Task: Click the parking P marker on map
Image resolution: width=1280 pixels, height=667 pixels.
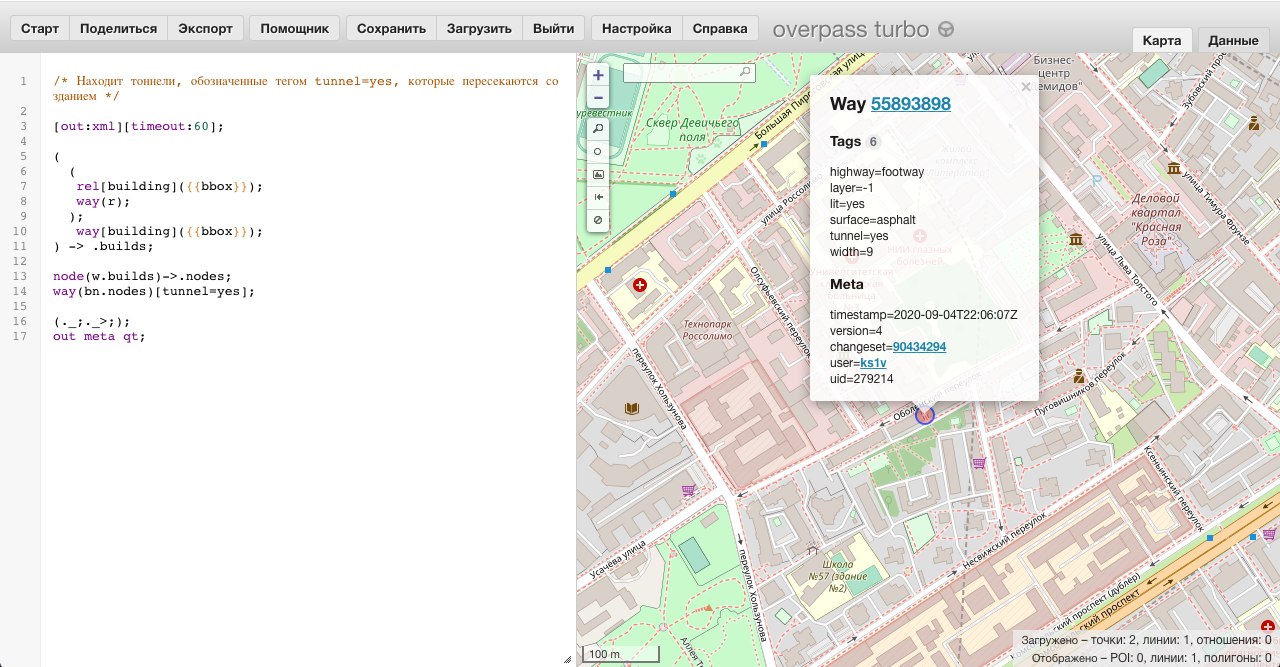Action: (1097, 180)
